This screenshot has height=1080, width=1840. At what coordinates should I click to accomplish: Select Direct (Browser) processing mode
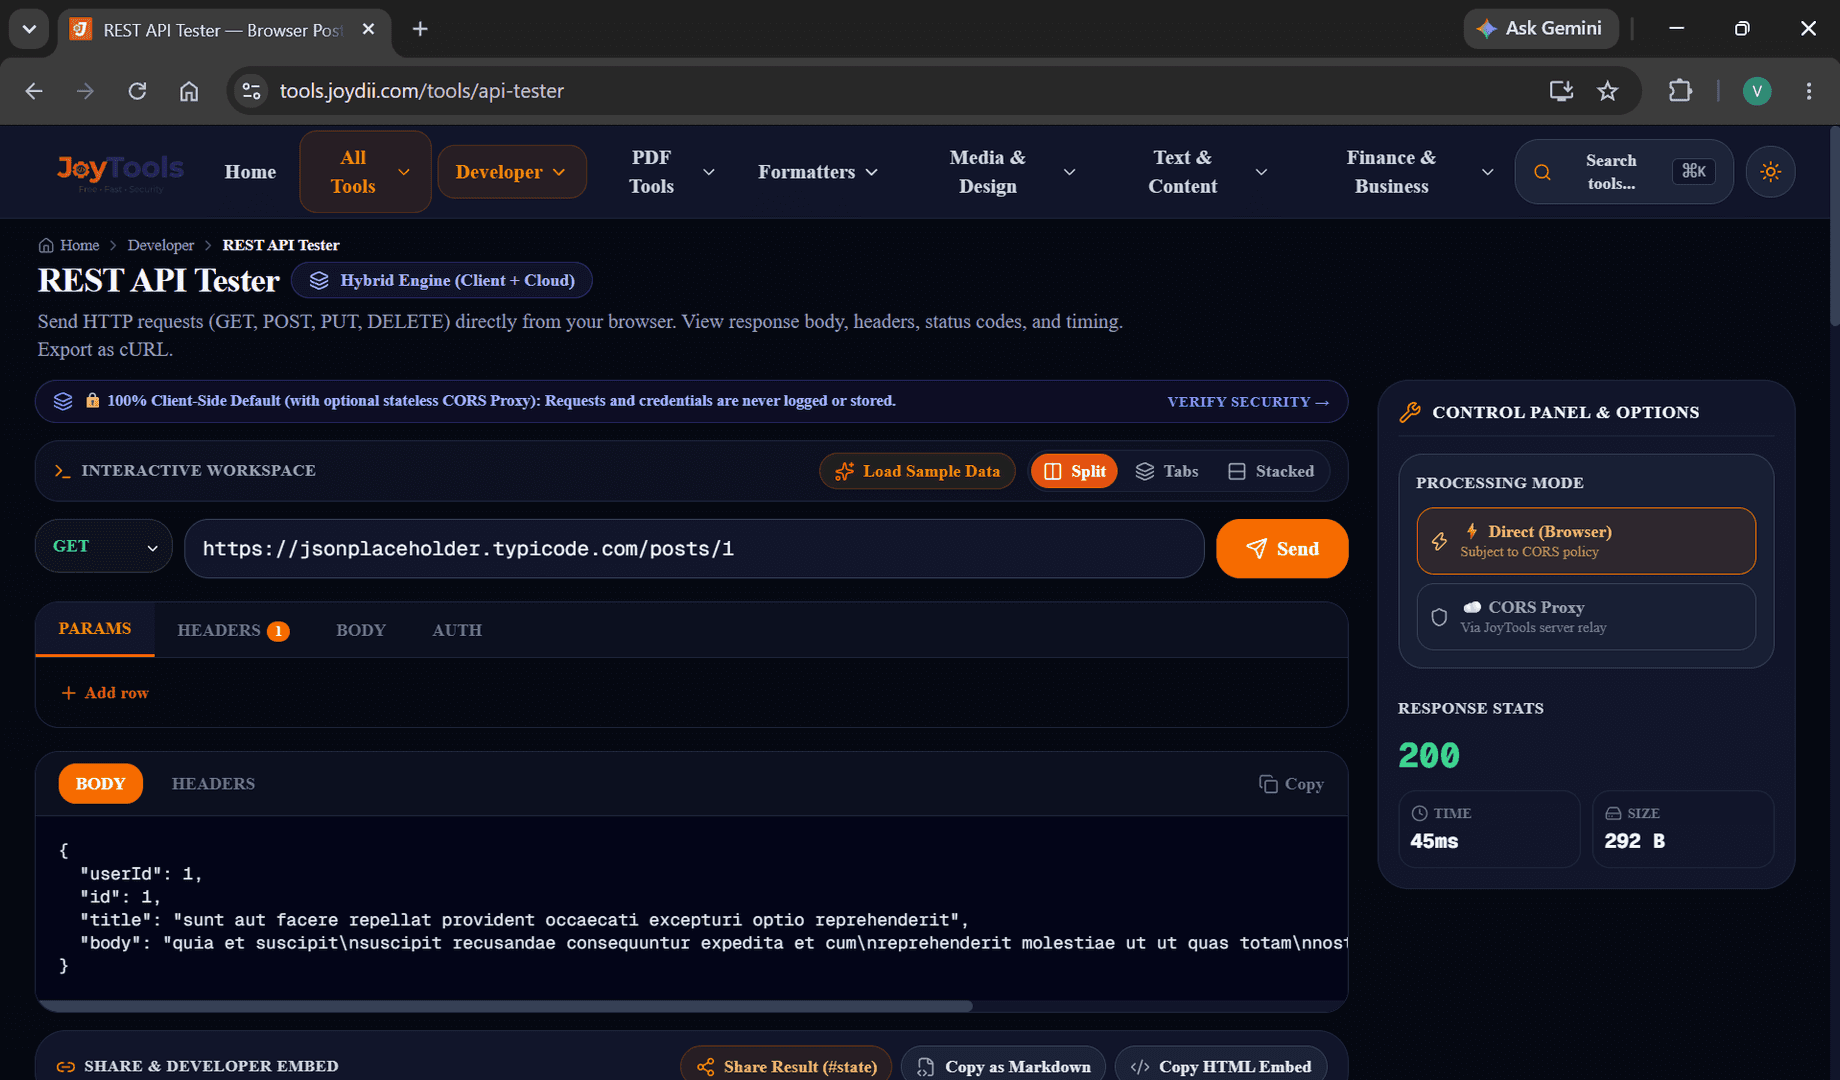point(1586,541)
